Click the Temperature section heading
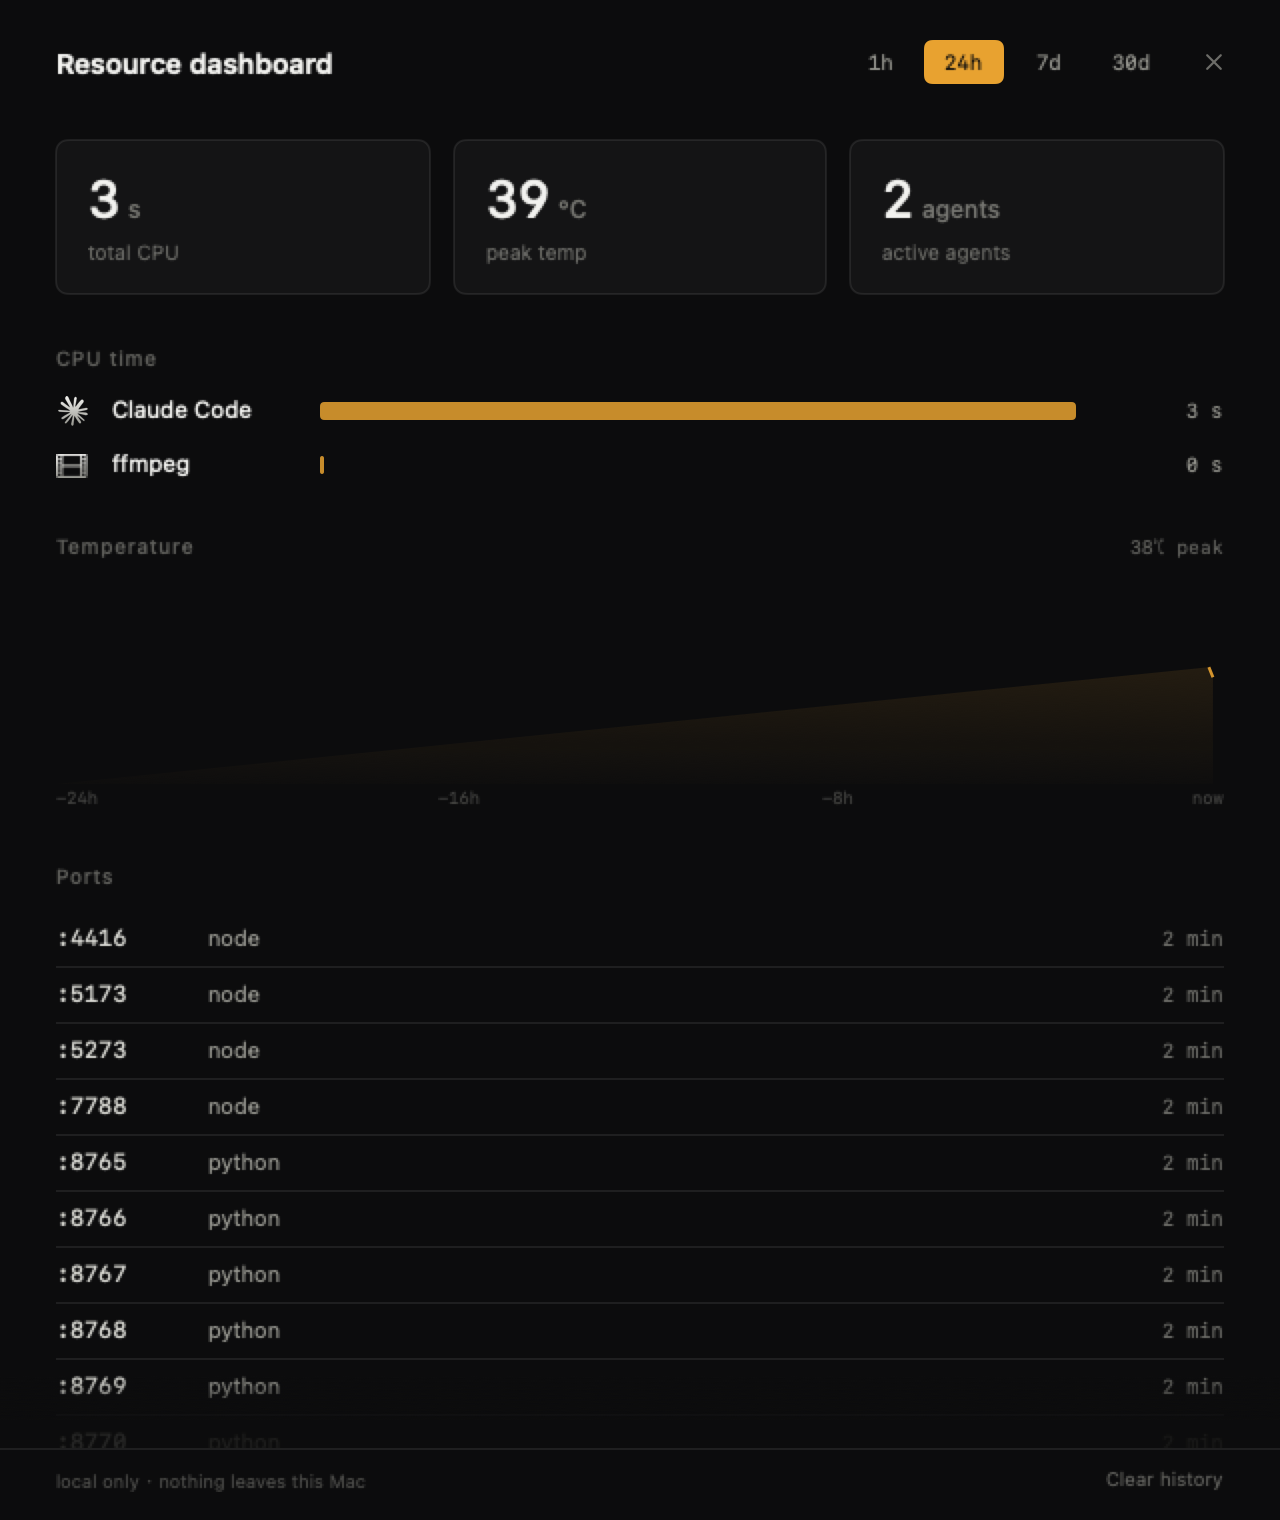The width and height of the screenshot is (1280, 1520). click(125, 547)
